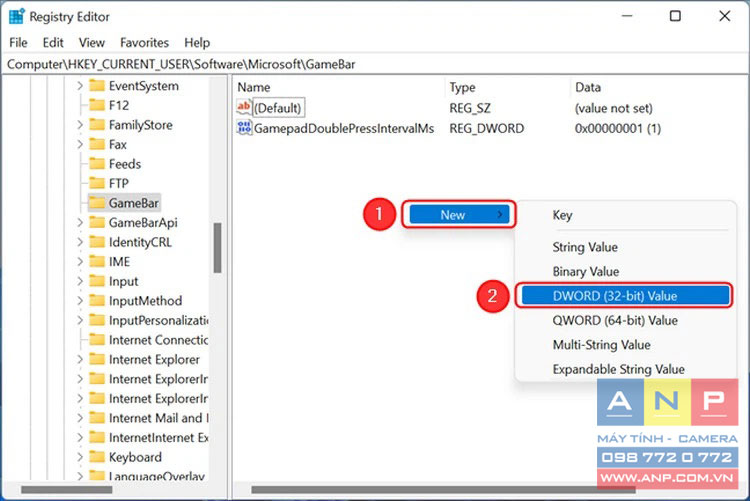750x501 pixels.
Task: Expand the IdentityCRL key
Action: (x=80, y=242)
